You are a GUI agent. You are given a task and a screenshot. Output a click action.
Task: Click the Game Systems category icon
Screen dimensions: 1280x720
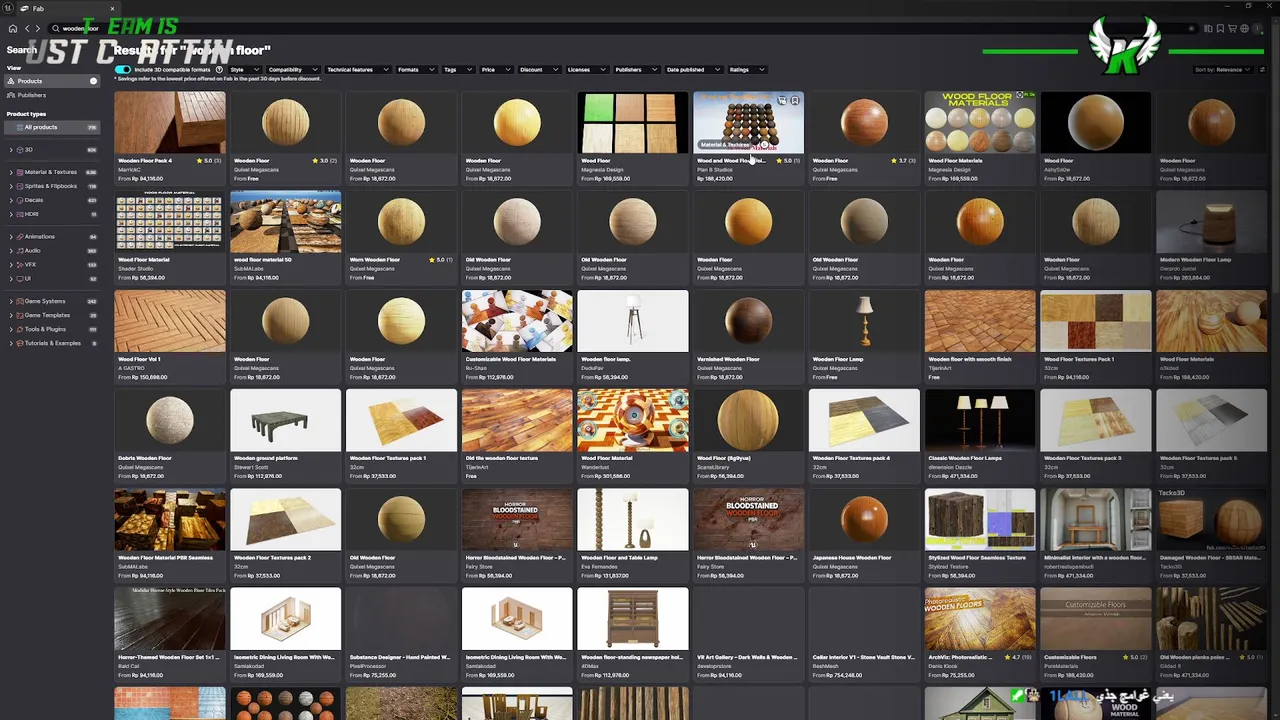[x=18, y=301]
